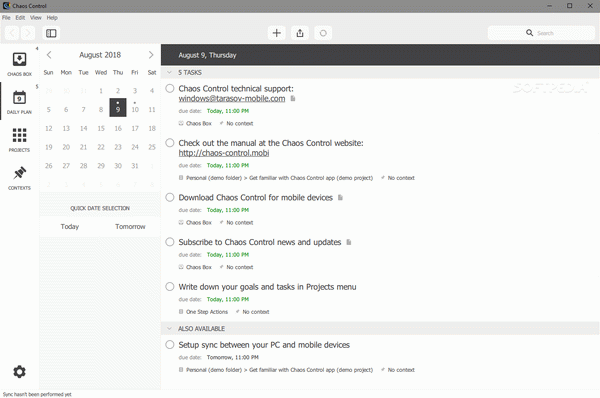
Task: Click the sync circle icon in toolbar
Action: pyautogui.click(x=323, y=33)
